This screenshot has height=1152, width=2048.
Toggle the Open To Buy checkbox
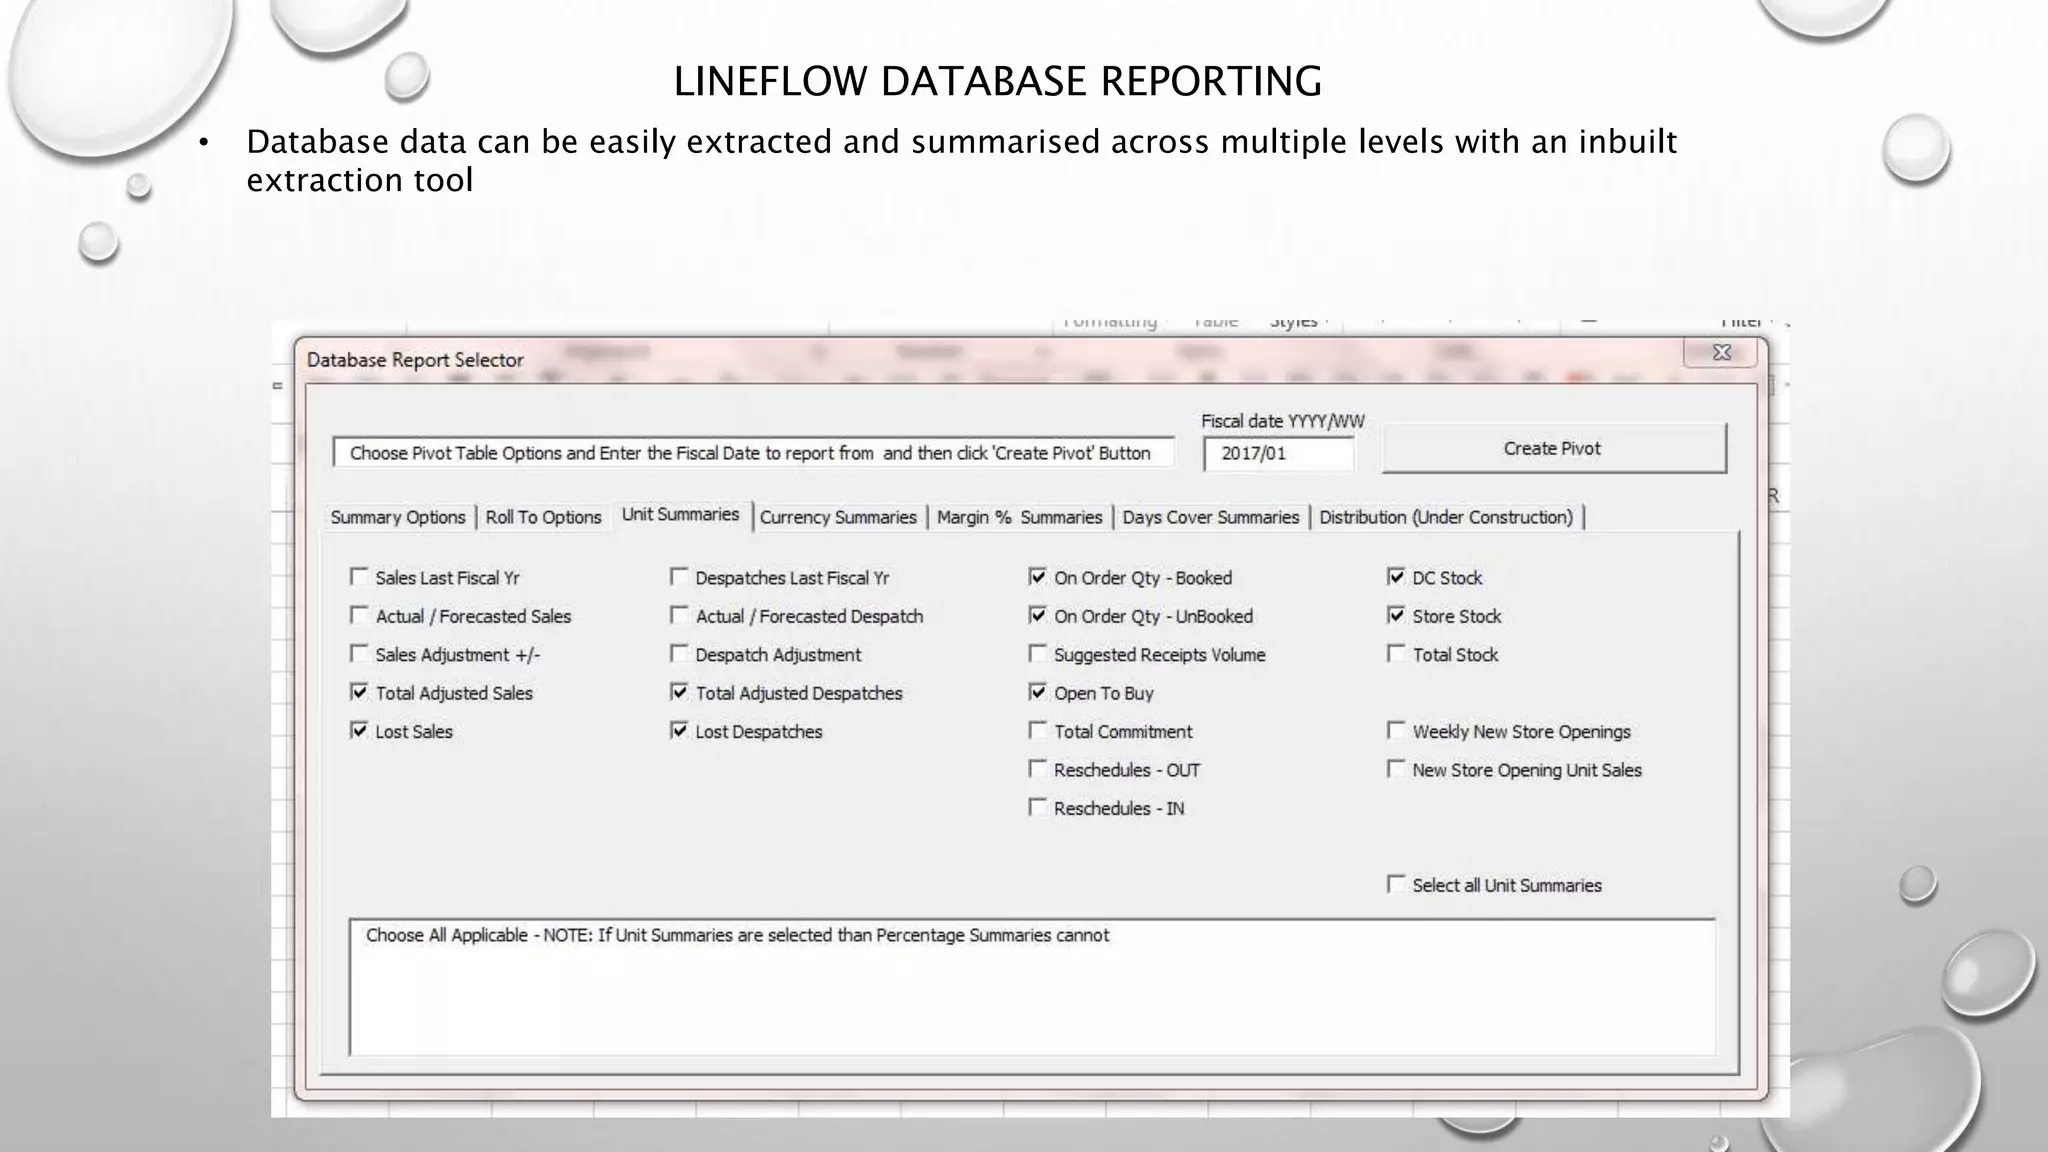click(1038, 692)
